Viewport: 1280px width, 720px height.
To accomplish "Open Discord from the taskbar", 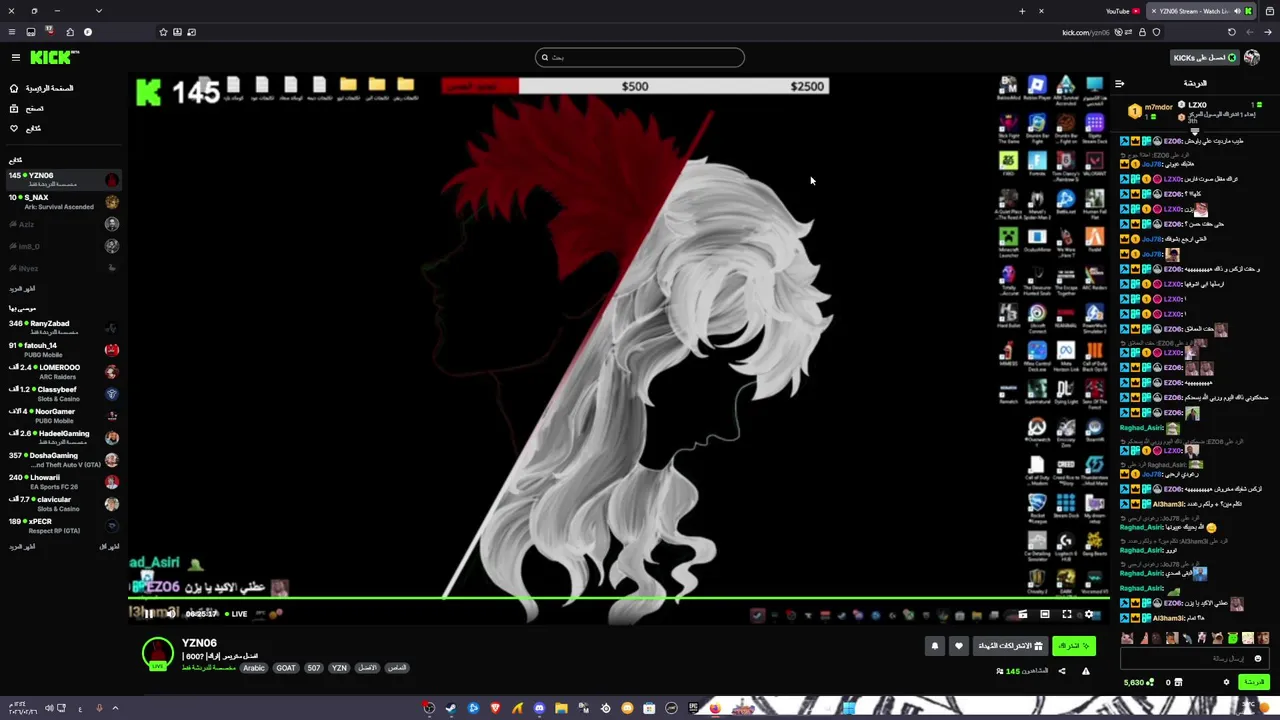I will [x=539, y=708].
